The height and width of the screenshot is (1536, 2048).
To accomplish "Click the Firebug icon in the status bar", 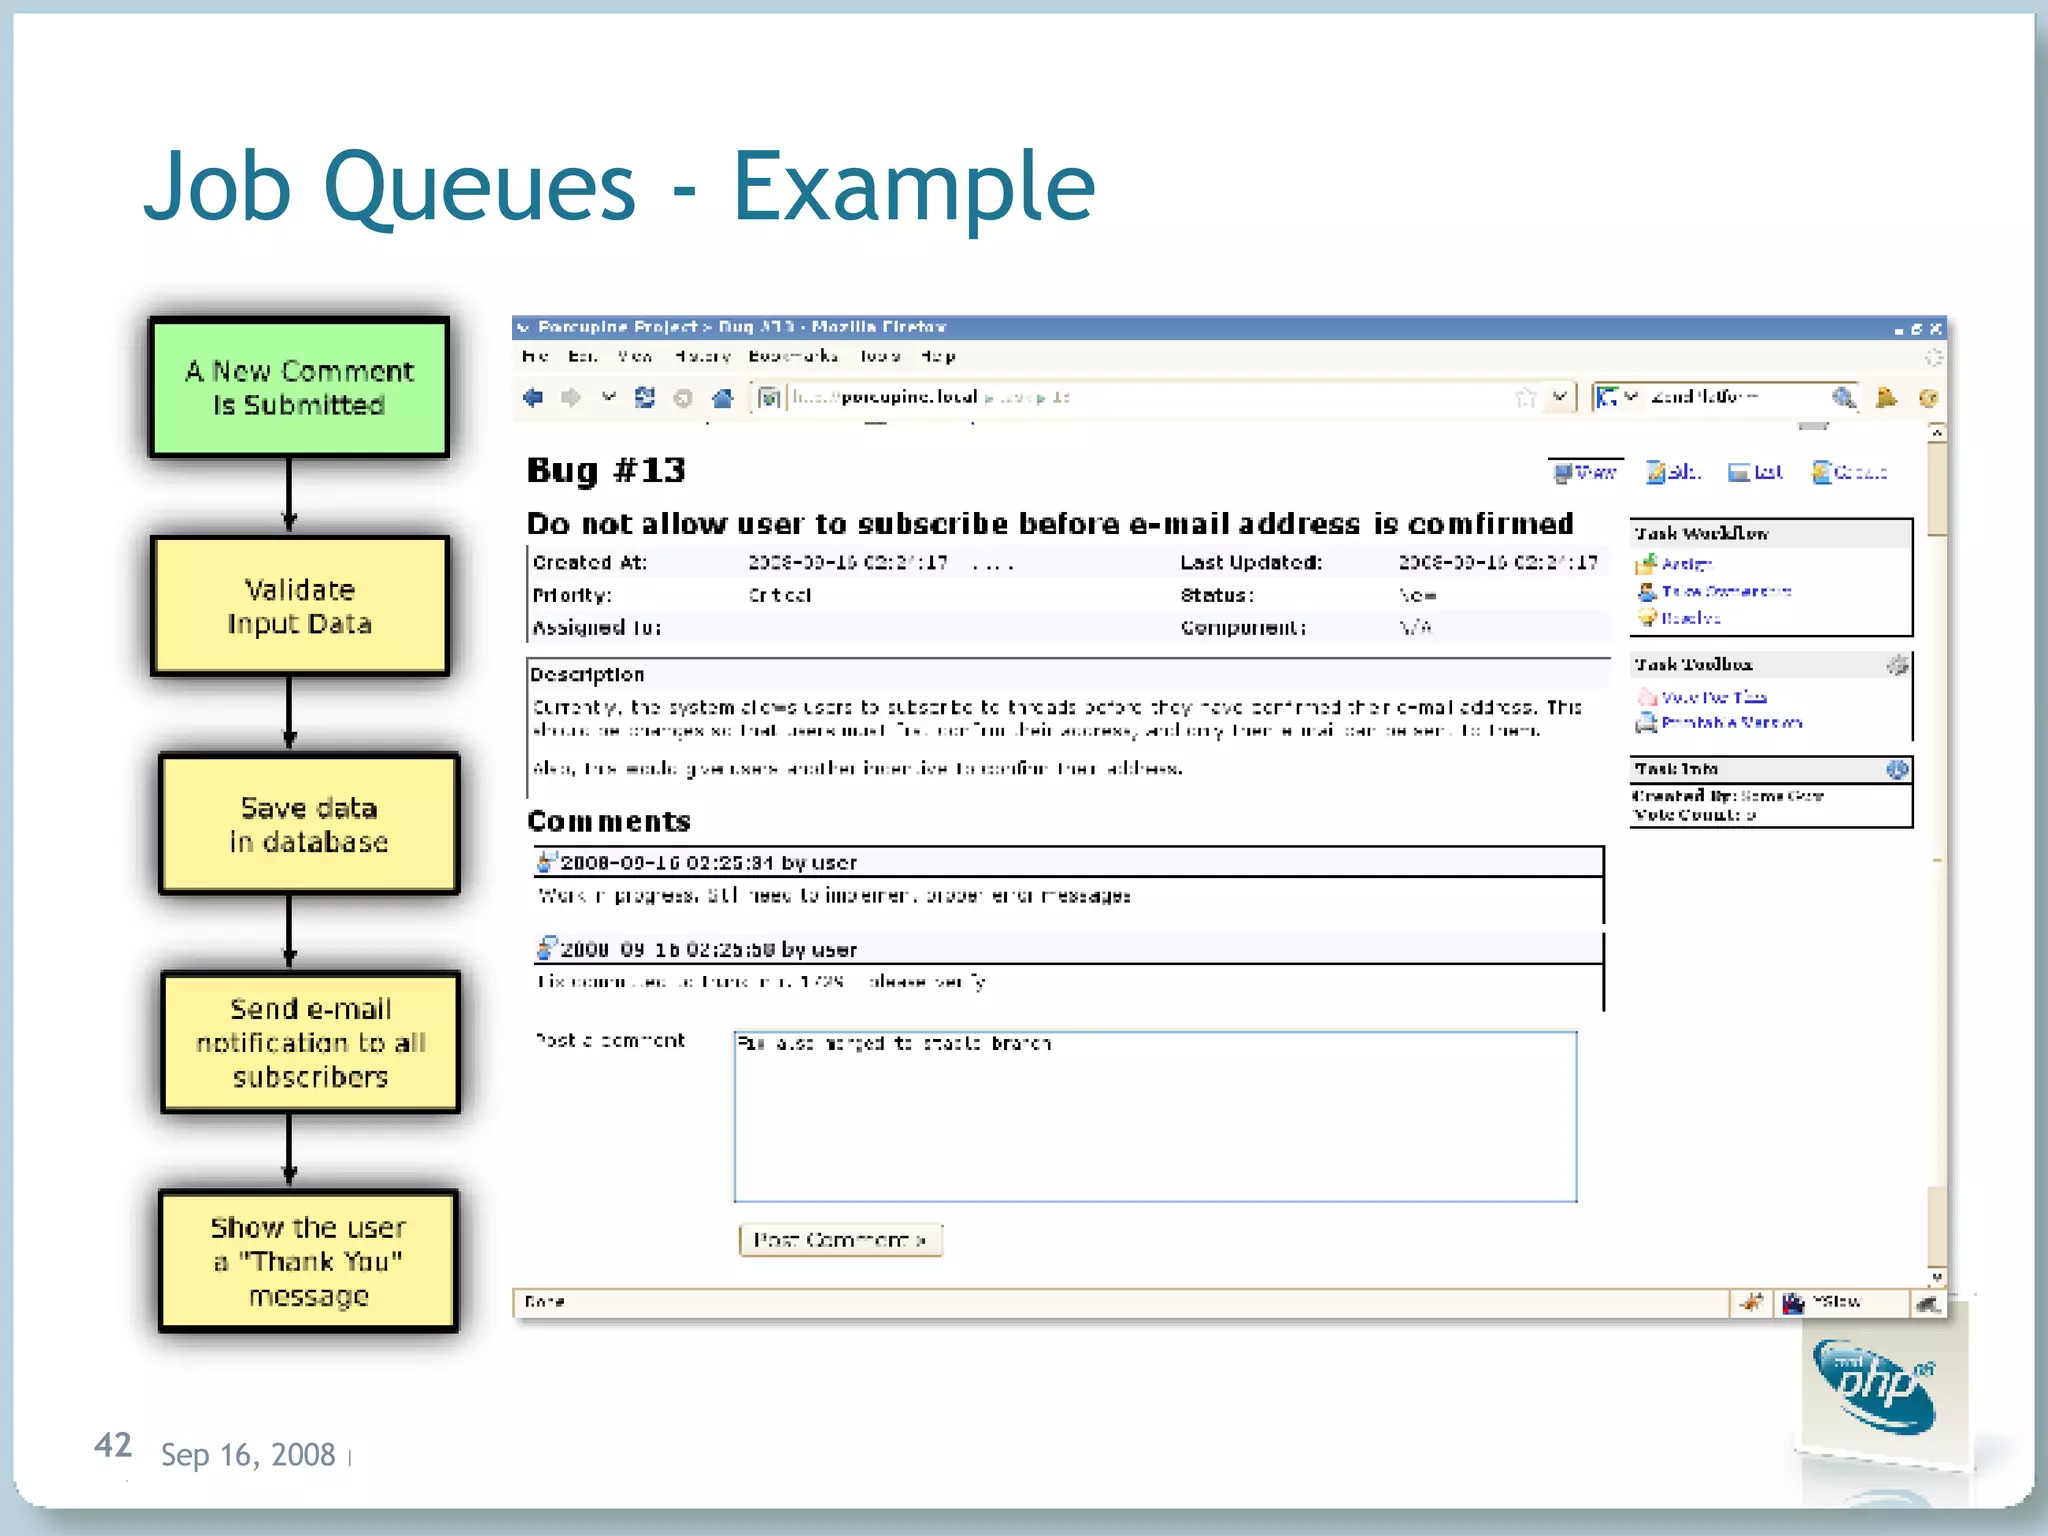I will [1751, 1302].
